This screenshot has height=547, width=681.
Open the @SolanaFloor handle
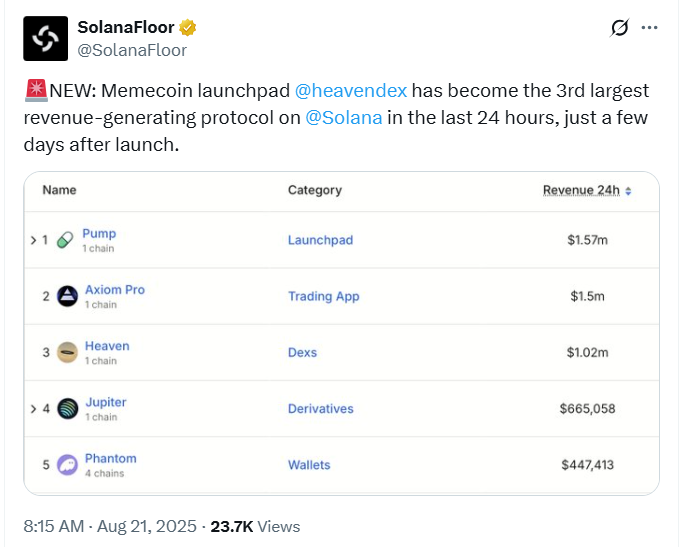point(132,50)
